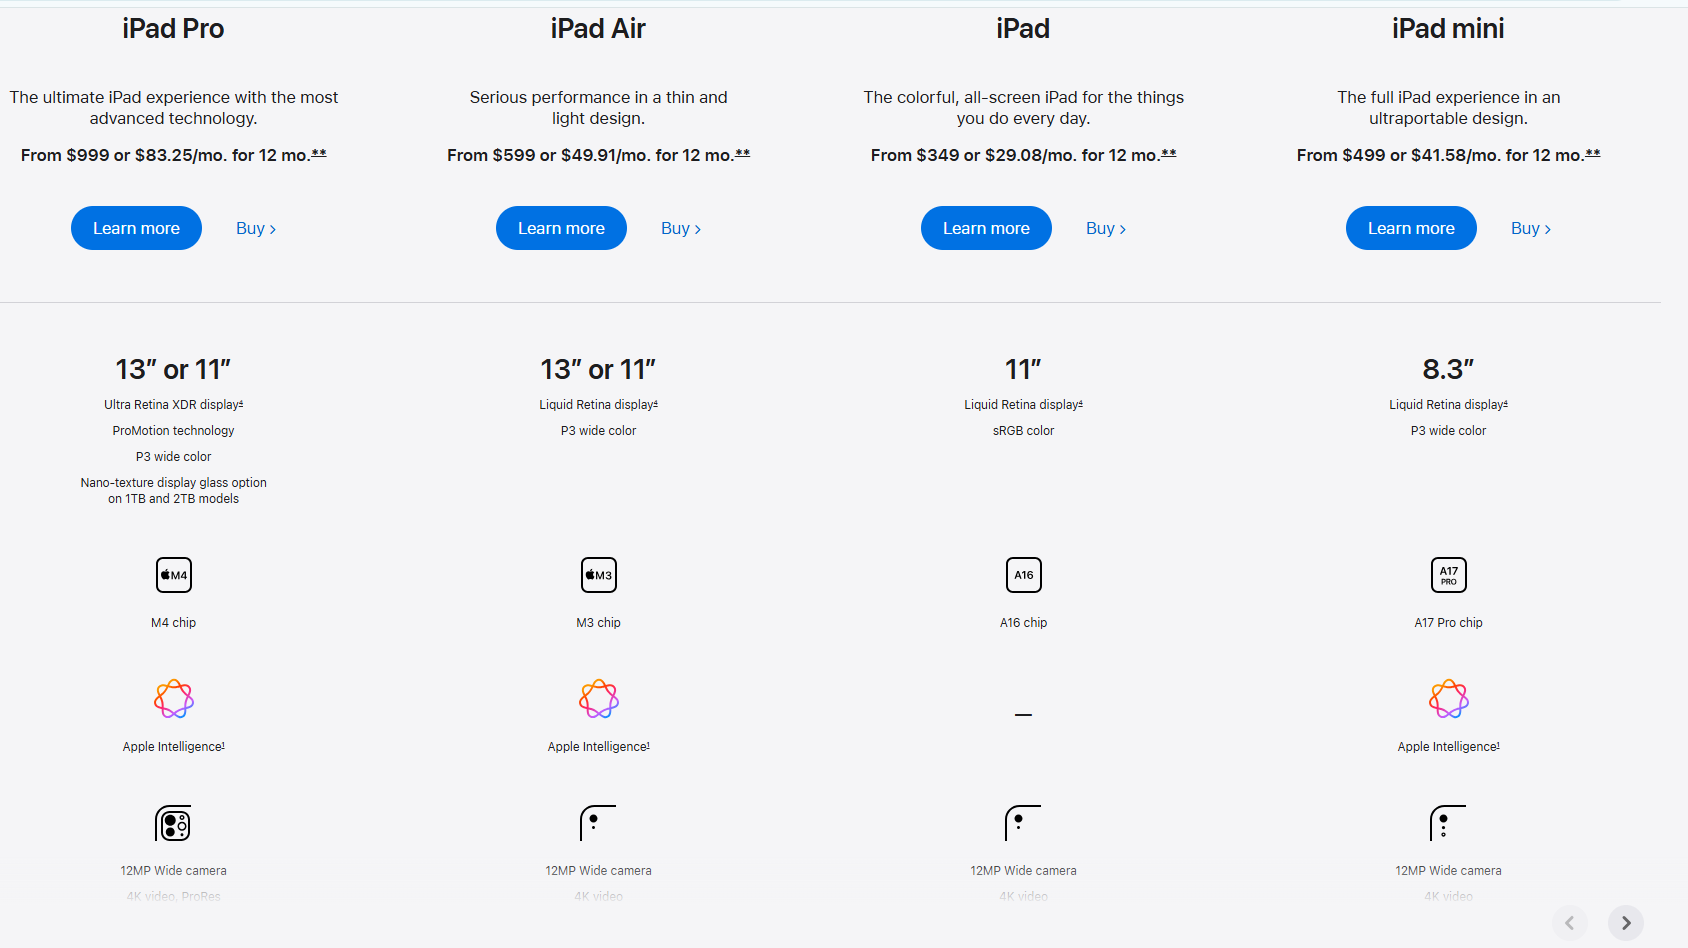This screenshot has width=1688, height=948.
Task: Click the M3 chip icon
Action: pyautogui.click(x=599, y=575)
